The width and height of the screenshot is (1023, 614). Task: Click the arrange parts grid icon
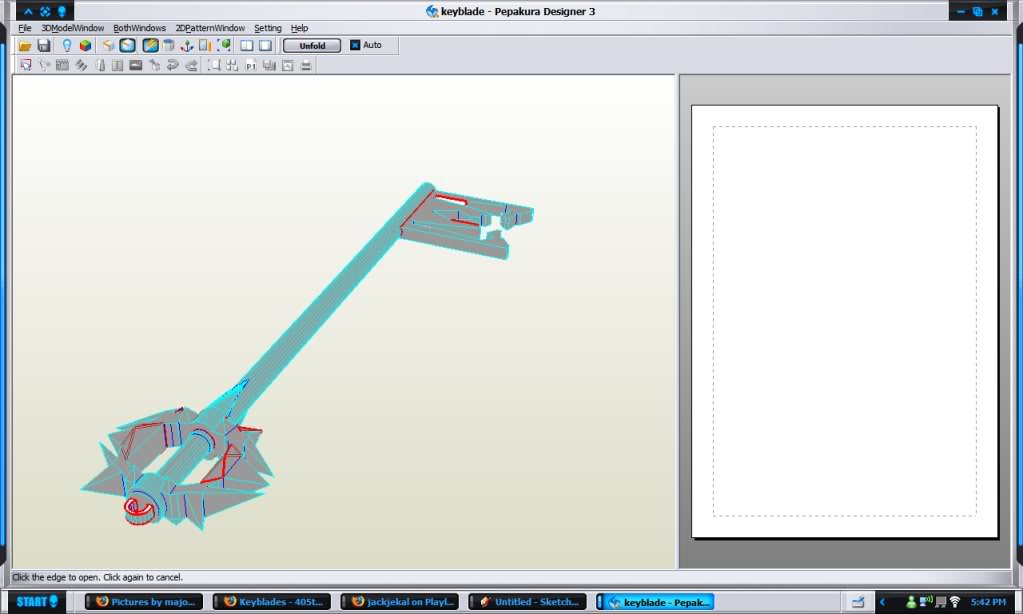[x=232, y=65]
